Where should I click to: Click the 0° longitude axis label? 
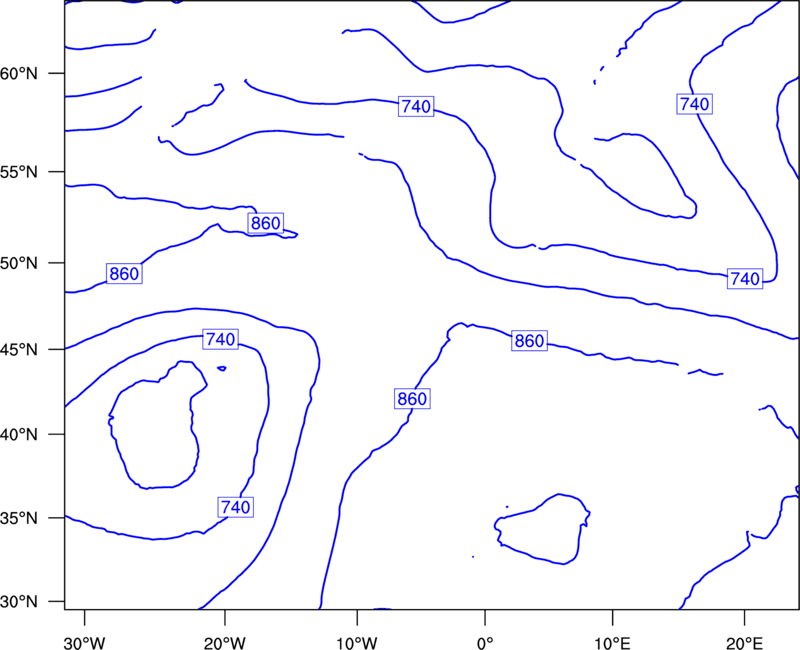pos(485,643)
